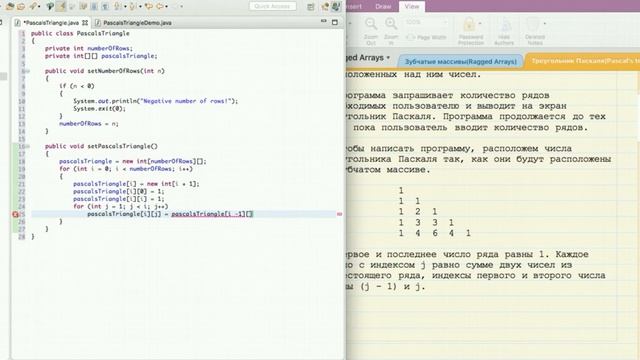The image size is (640, 360).
Task: Close the PascalsTriangle.java editor tab
Action: [84, 23]
